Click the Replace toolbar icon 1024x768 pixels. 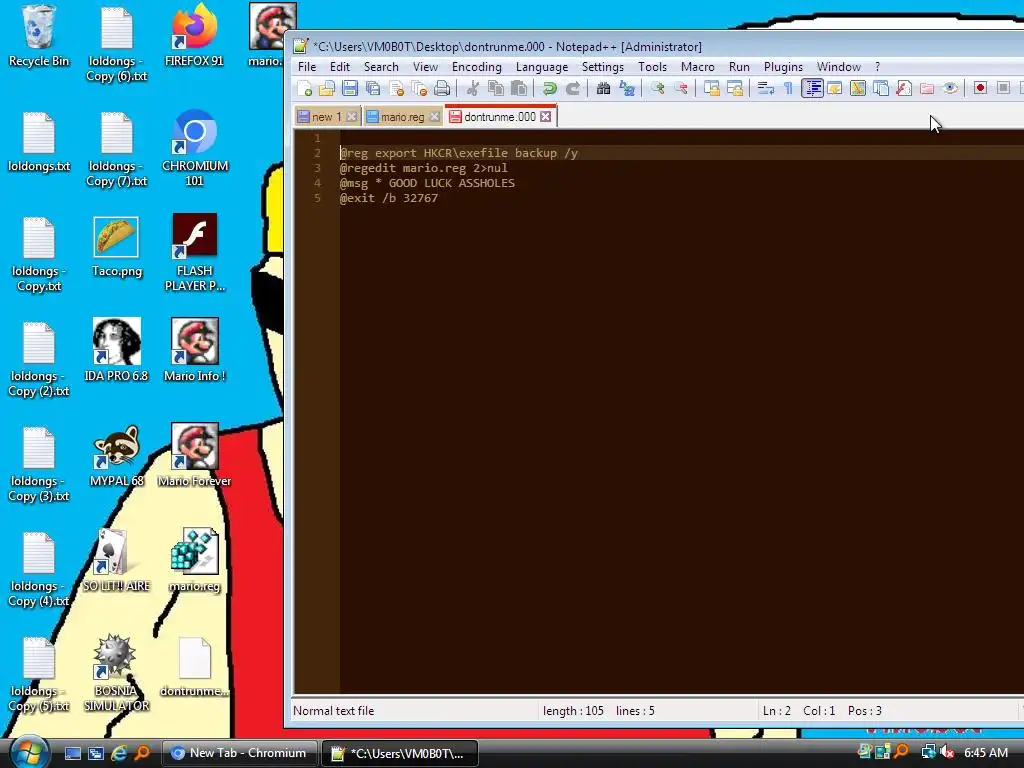click(627, 88)
